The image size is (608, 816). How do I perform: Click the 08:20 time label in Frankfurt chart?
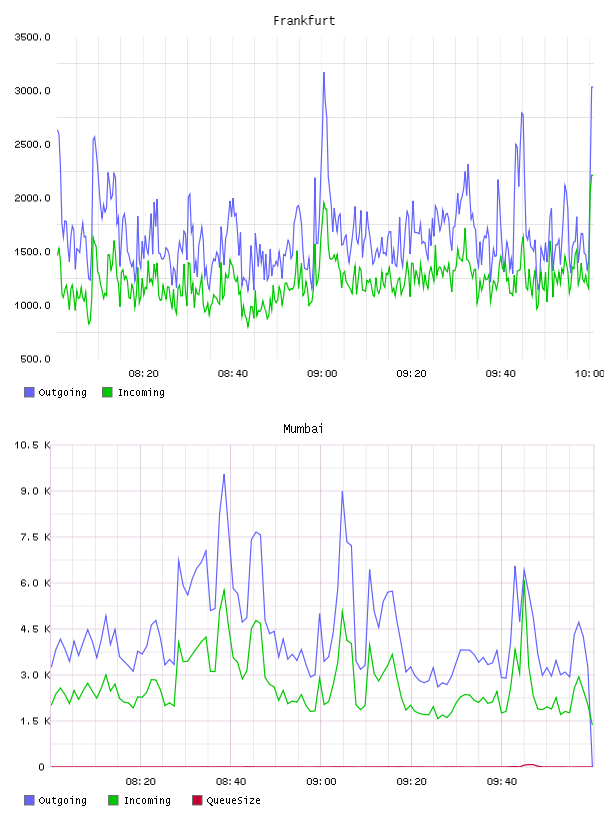[144, 374]
